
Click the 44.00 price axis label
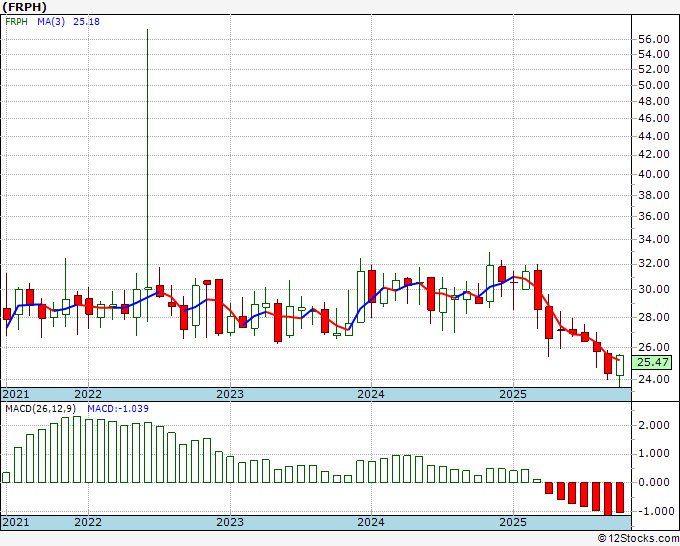pos(654,136)
